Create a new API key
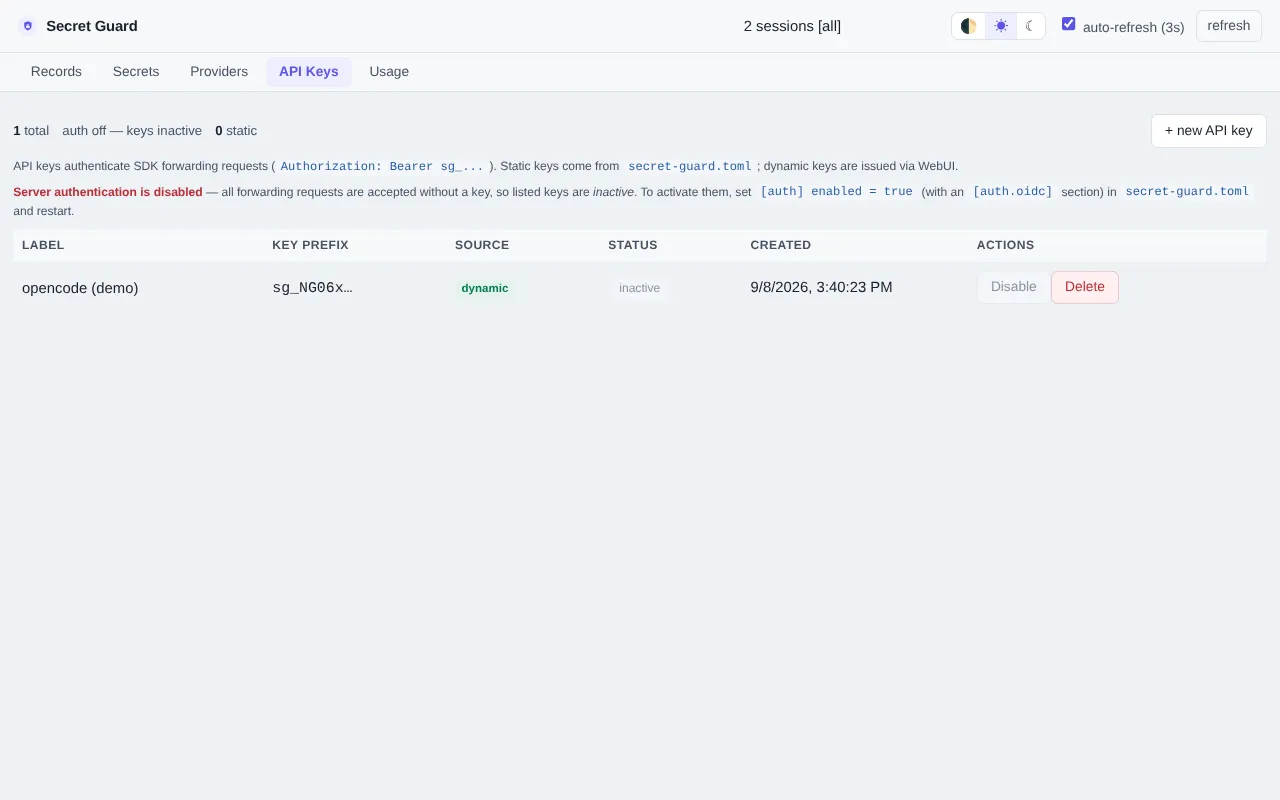Screen dimensions: 1280x800 point(1209,131)
